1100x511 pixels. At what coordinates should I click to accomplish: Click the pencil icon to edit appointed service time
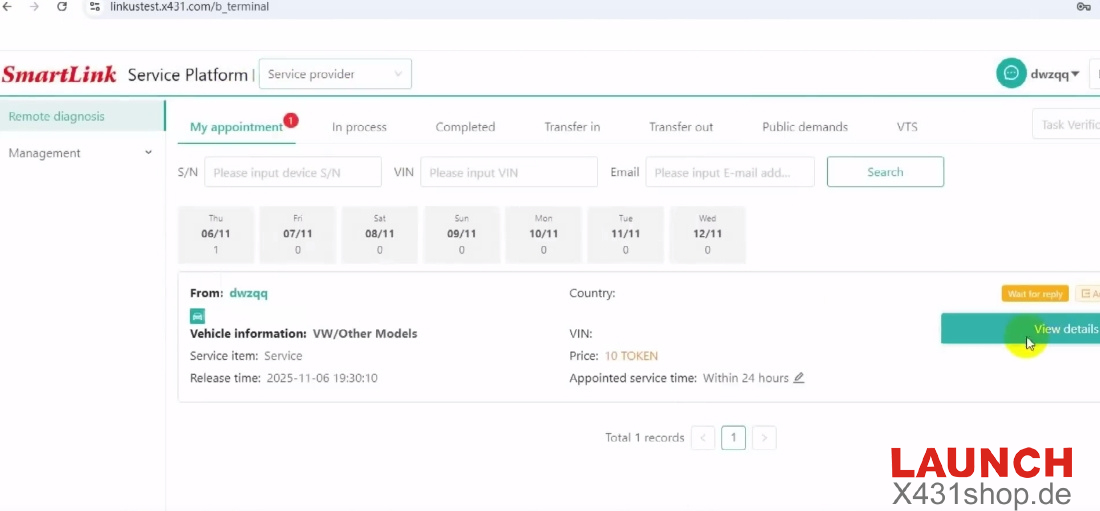[799, 378]
